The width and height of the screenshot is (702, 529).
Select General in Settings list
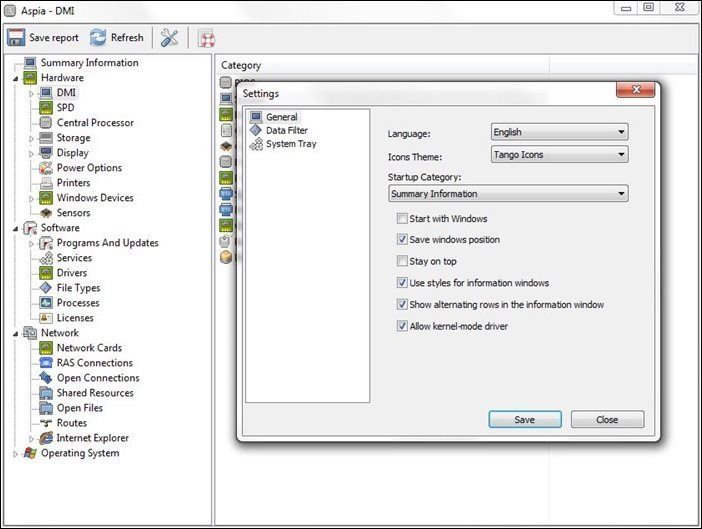pos(282,117)
